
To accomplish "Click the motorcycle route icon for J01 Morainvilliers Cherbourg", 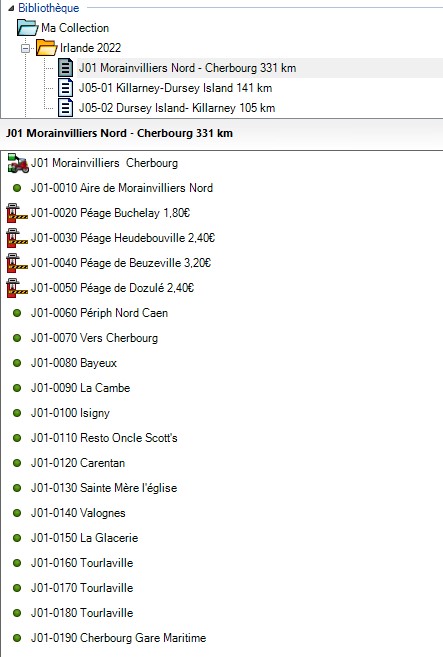I will [18, 163].
